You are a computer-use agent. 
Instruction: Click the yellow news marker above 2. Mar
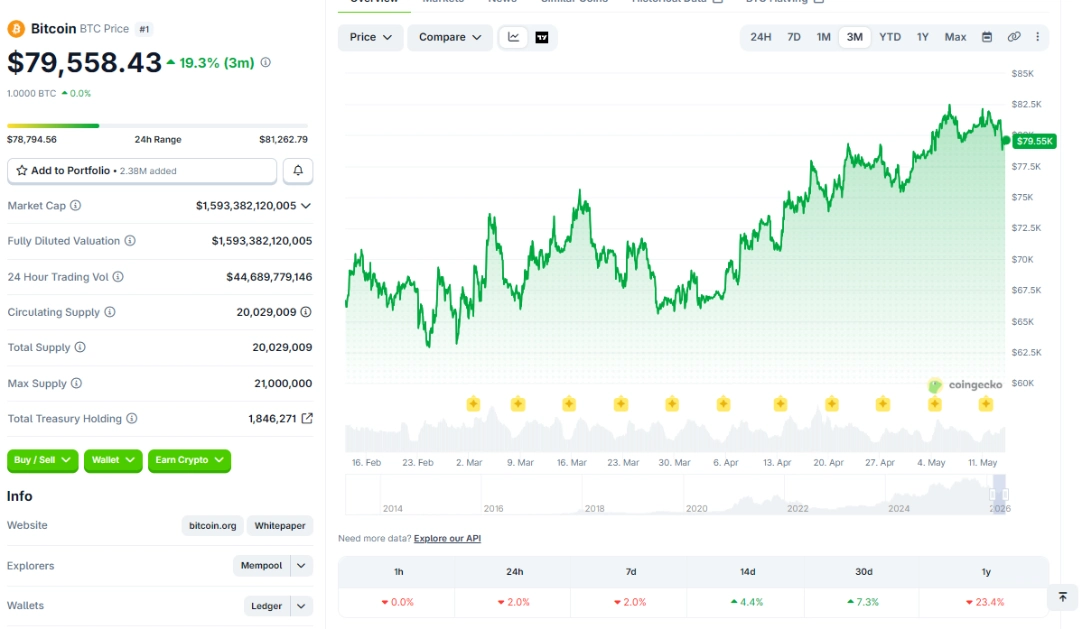[x=473, y=403]
